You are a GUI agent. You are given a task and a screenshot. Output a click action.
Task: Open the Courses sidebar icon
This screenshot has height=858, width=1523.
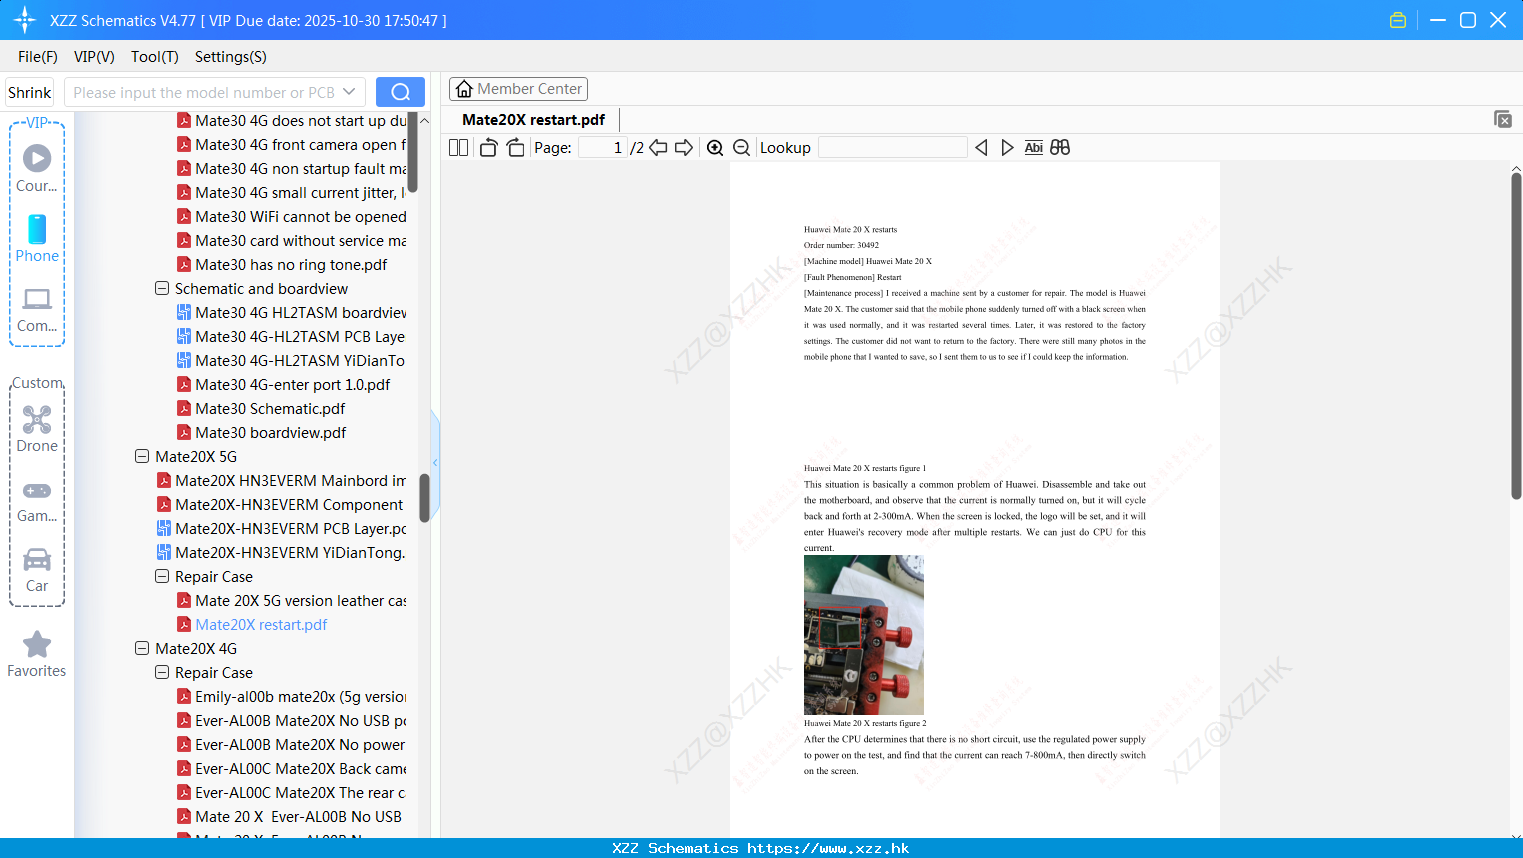[x=37, y=168]
